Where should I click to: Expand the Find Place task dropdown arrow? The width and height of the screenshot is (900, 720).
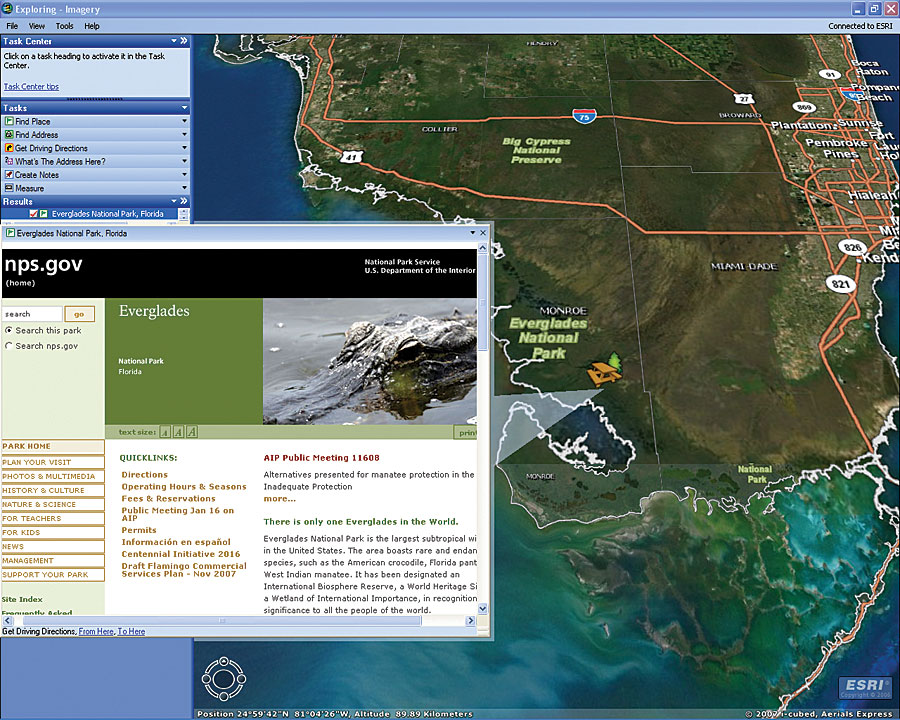184,121
